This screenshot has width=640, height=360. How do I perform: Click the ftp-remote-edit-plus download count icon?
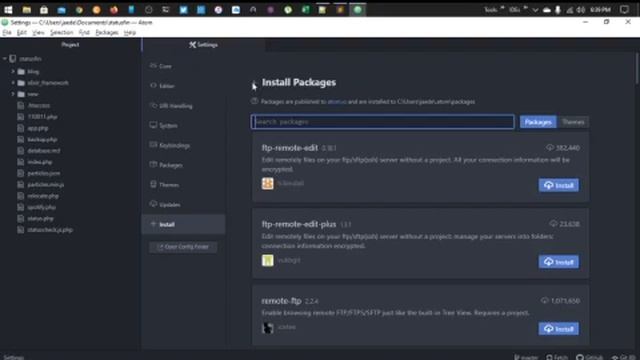(553, 224)
